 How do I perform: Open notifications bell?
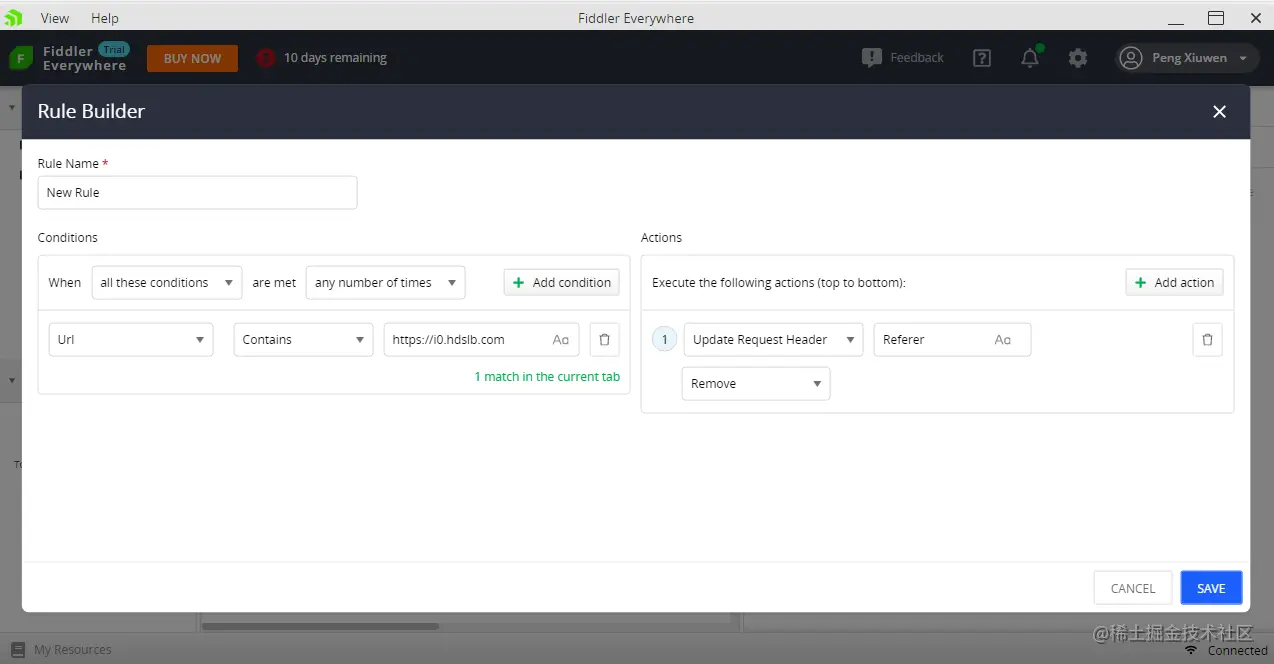[x=1030, y=58]
